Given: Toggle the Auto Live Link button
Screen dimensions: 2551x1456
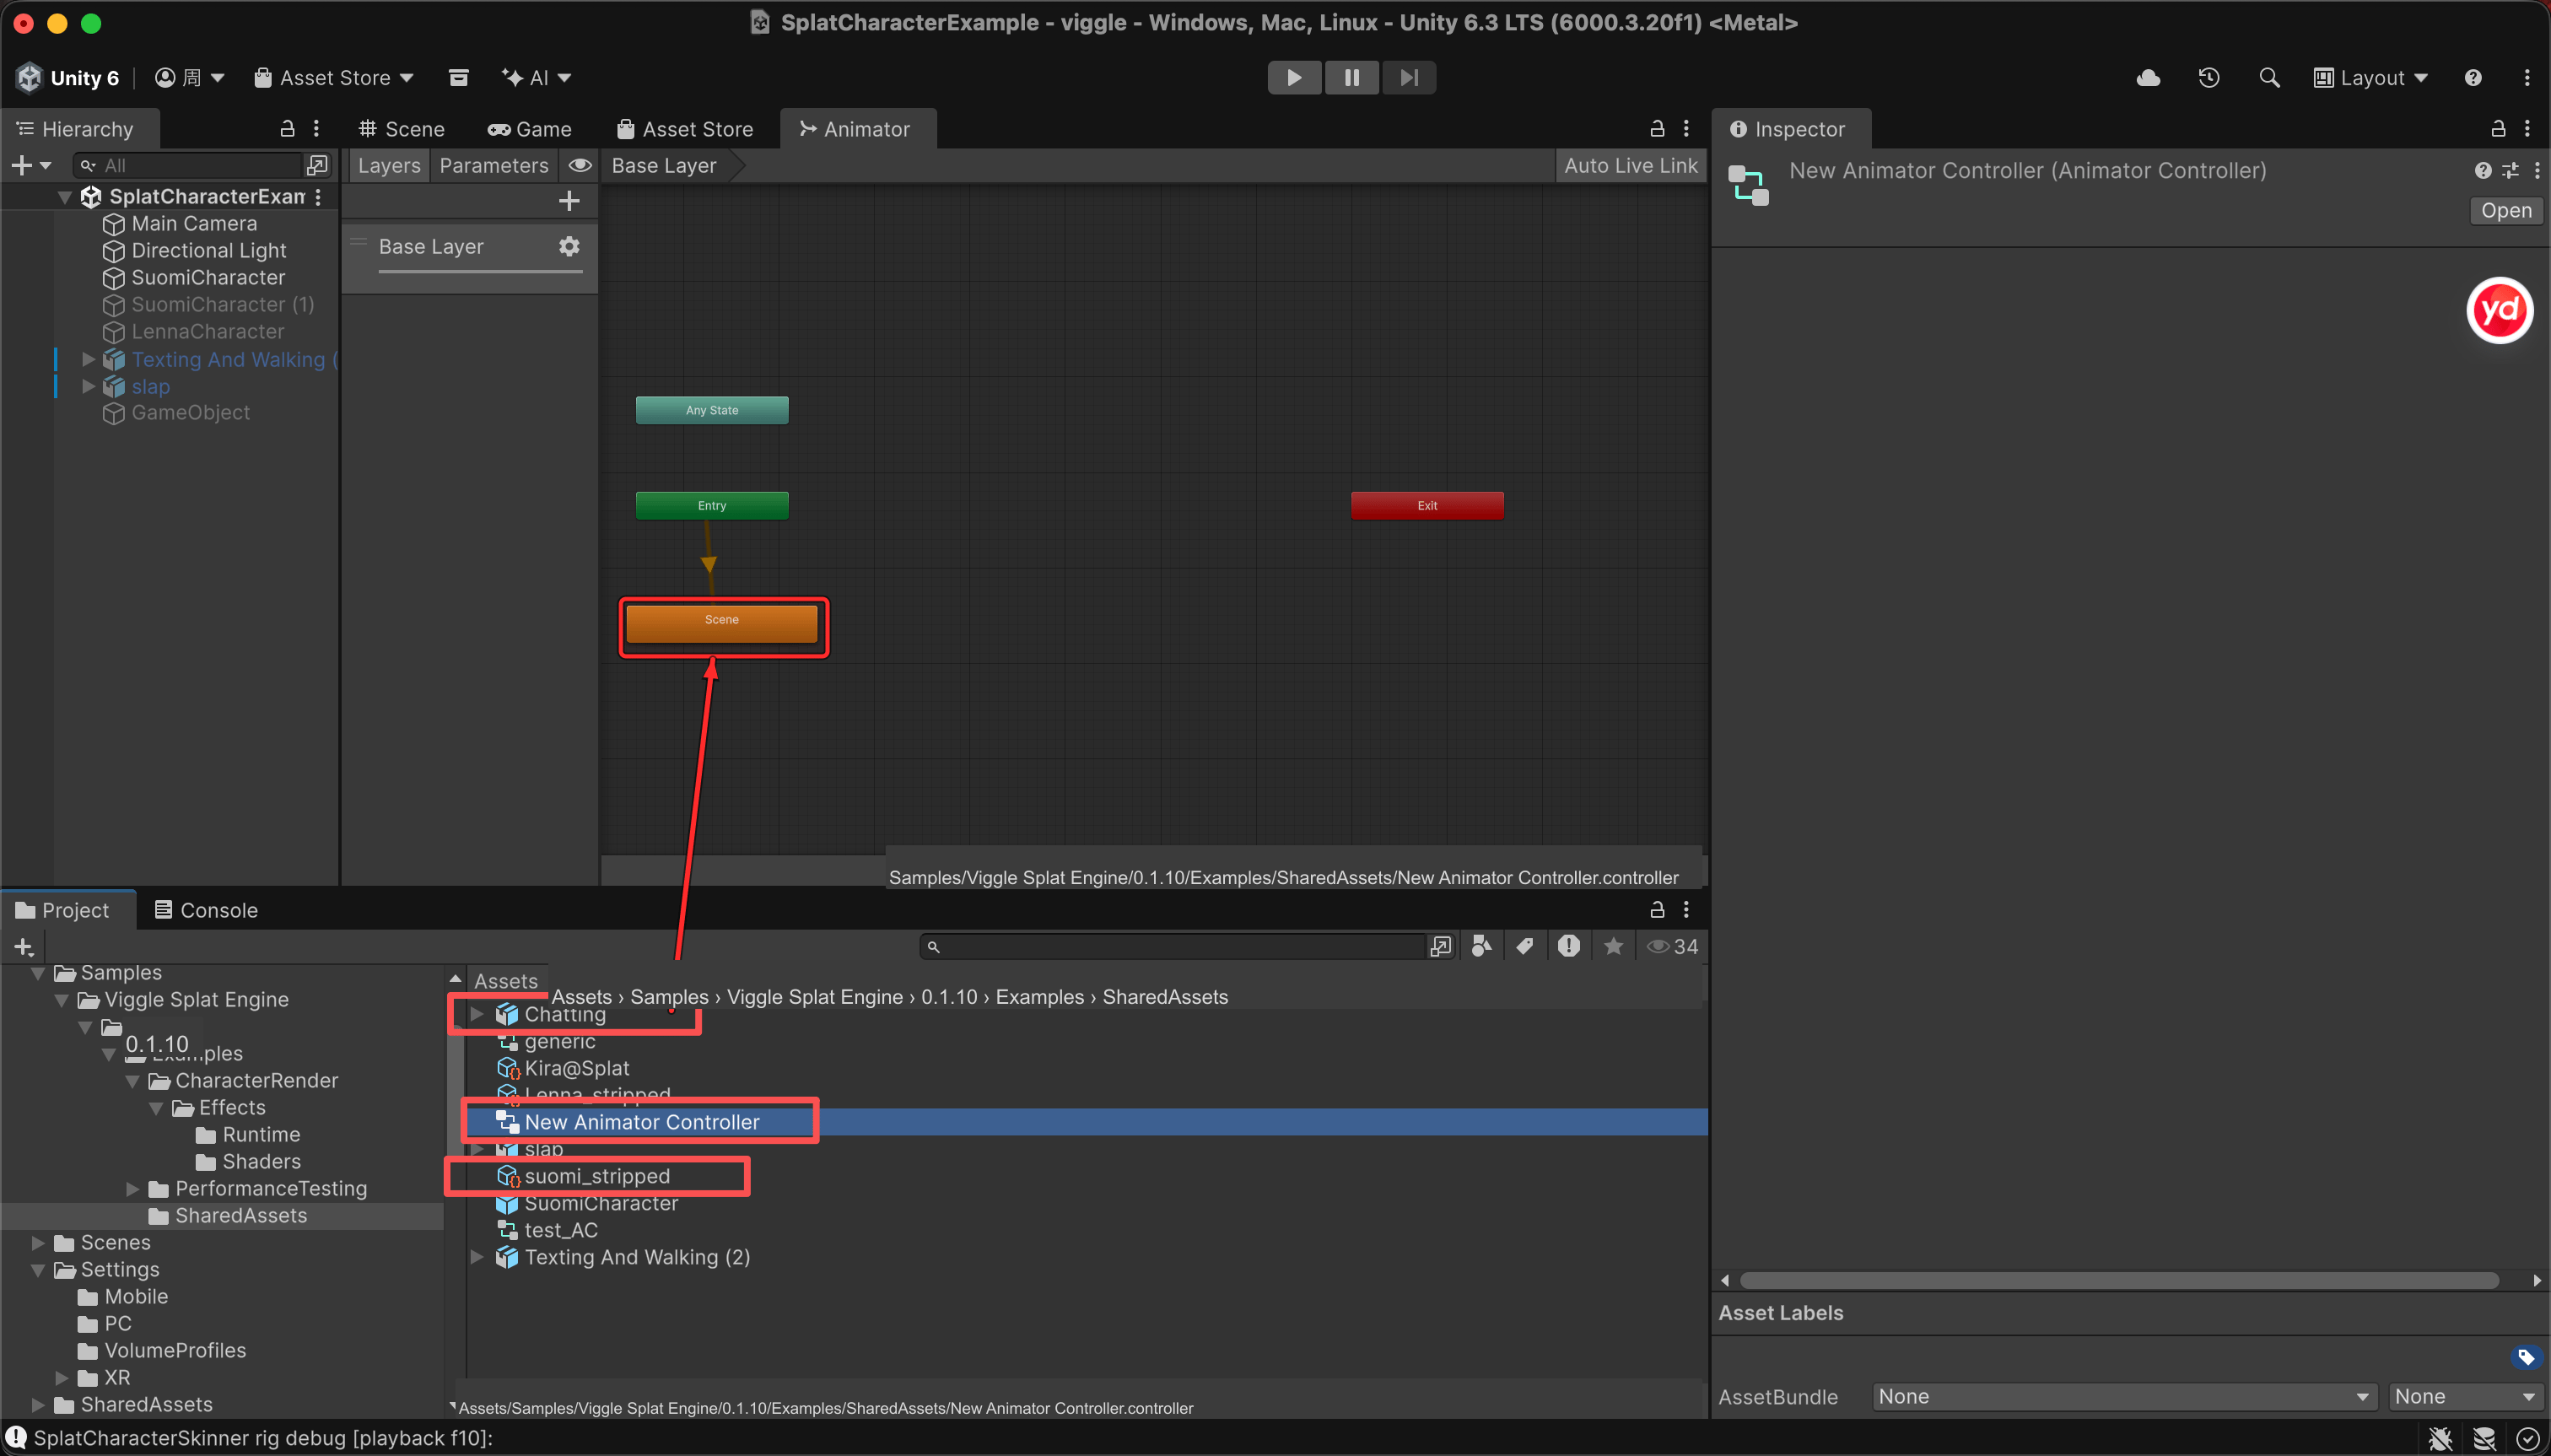Looking at the screenshot, I should (1630, 166).
